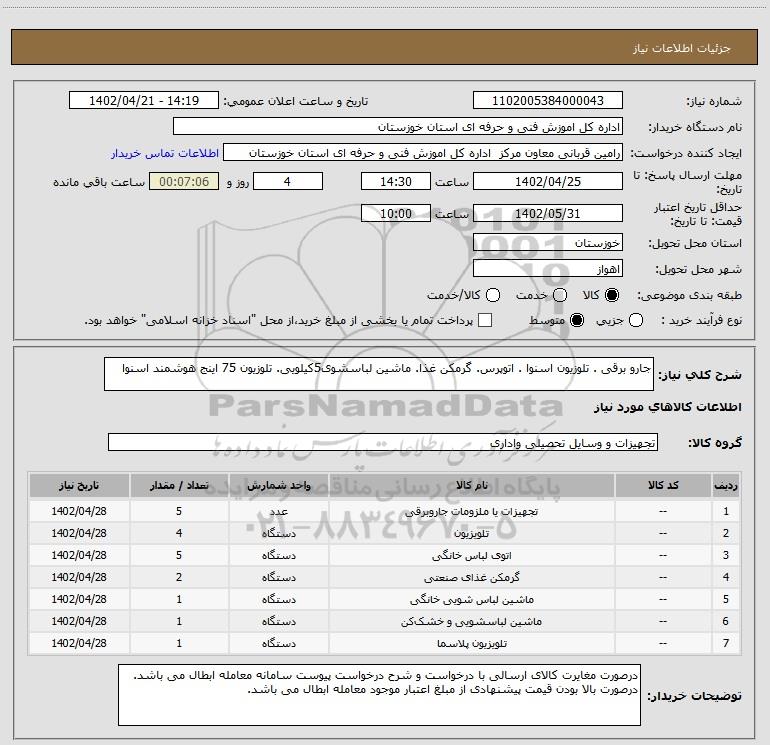Select item تجهیزات یا ملزومات جاروبرقی

[x=471, y=512]
